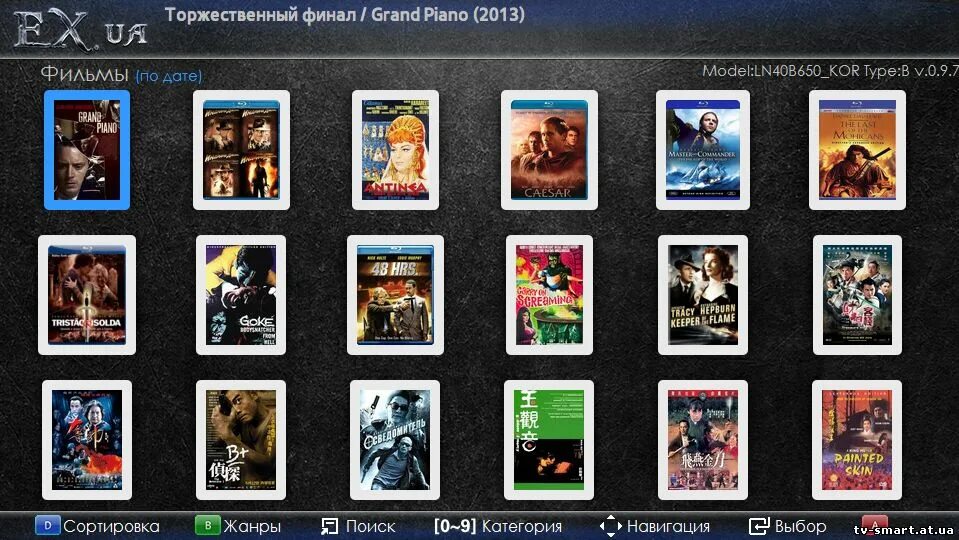Open the Goke Bodysnatcher from Hell poster
959x540 pixels.
point(241,295)
